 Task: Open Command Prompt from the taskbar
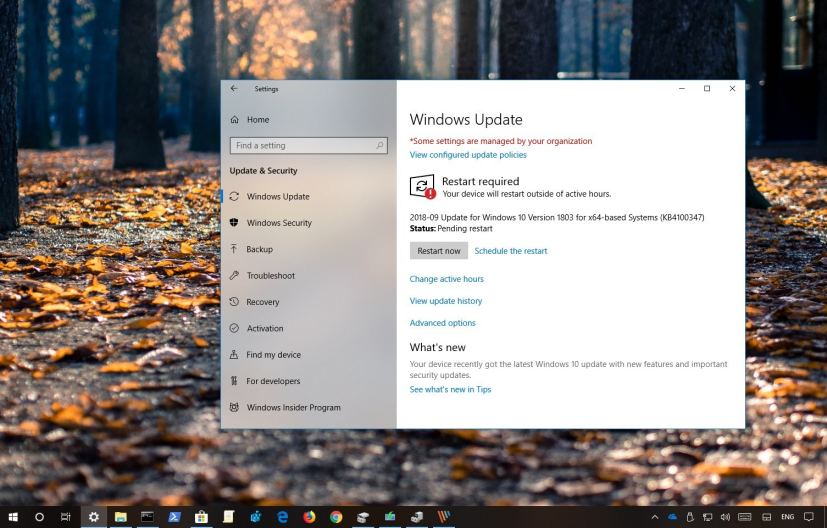point(147,517)
